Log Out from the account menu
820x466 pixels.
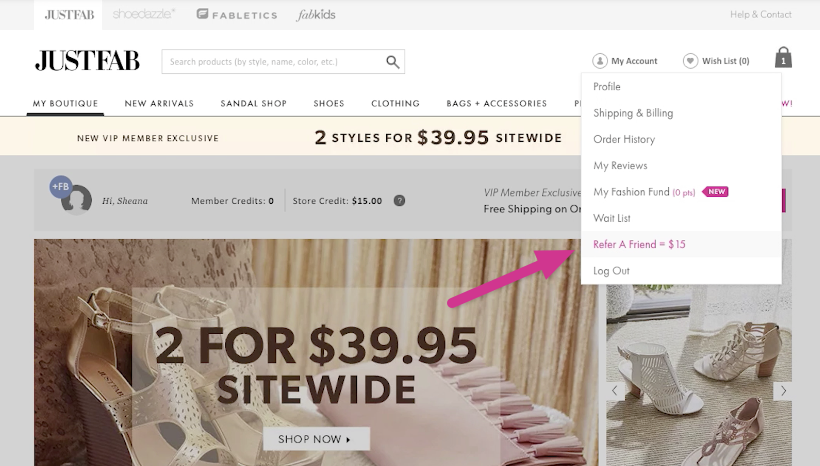611,271
